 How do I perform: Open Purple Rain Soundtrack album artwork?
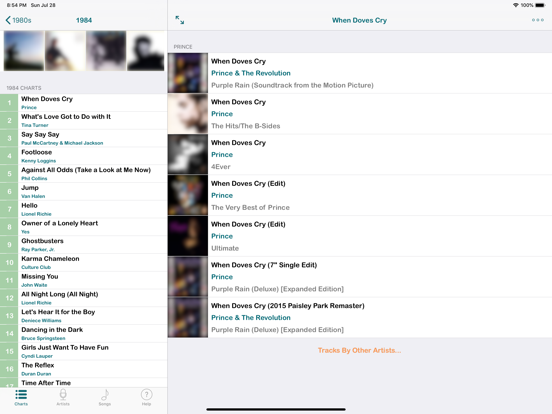(x=188, y=73)
